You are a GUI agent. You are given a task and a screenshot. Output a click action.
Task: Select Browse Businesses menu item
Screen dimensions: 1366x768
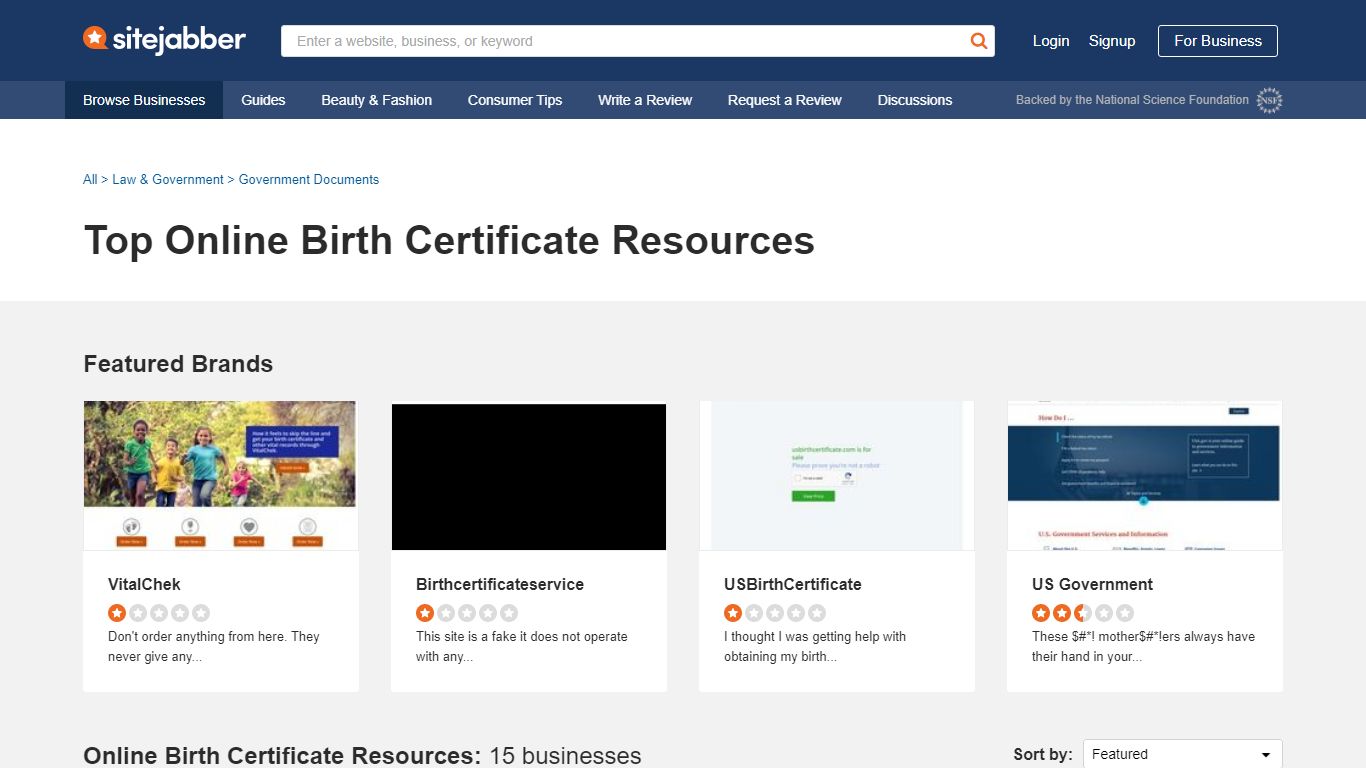point(144,100)
